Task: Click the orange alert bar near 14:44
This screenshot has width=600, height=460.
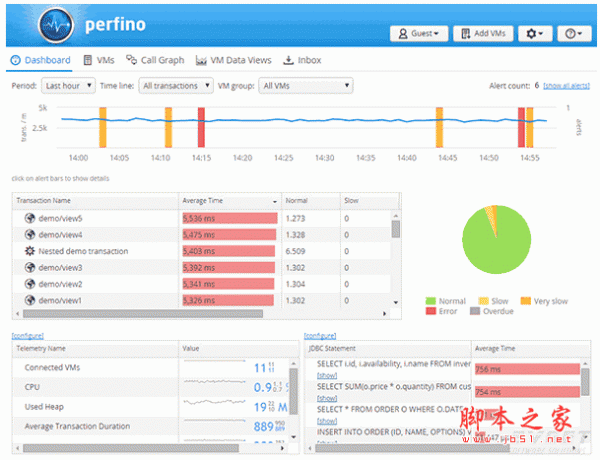Action: (439, 127)
